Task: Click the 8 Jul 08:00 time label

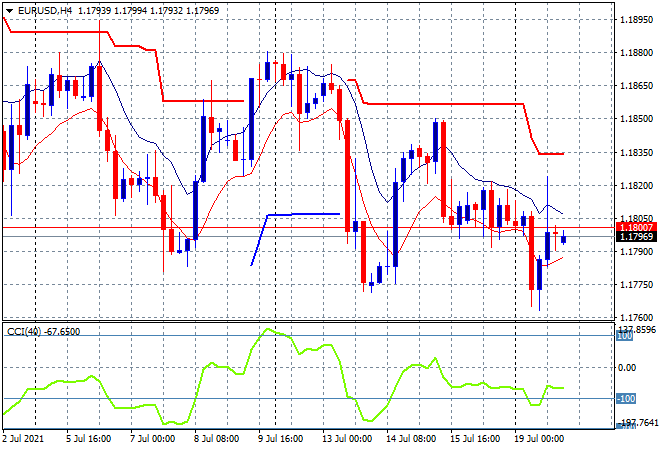Action: coord(216,439)
